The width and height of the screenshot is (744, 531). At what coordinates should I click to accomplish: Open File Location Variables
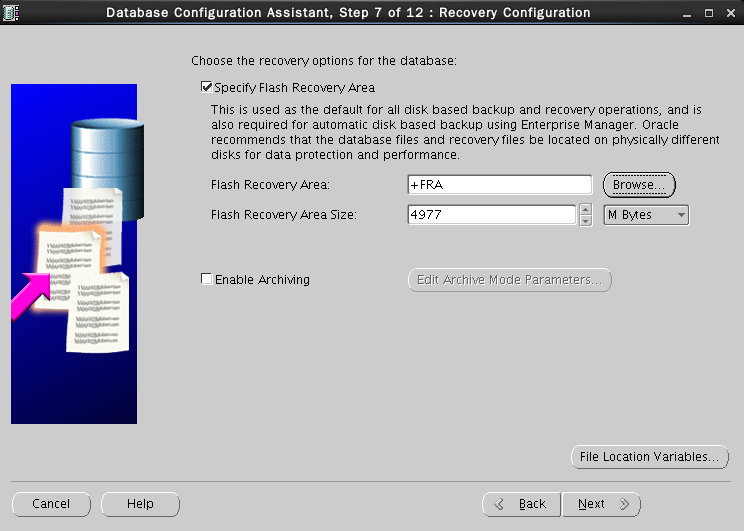[x=647, y=457]
